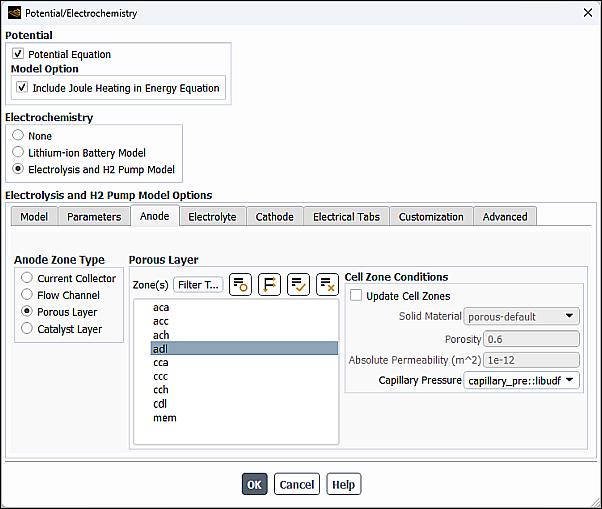Click the Porosity input field
Viewport: 602px width, 509px height.
tap(531, 339)
